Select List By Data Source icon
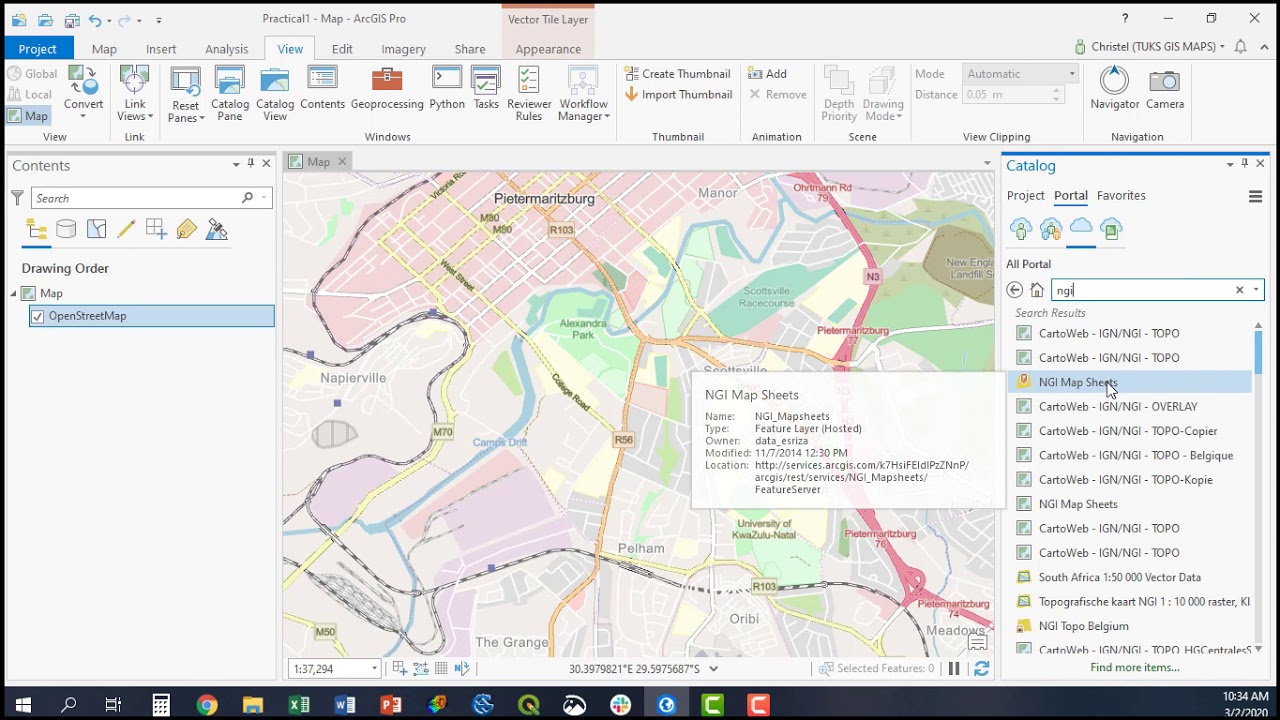The width and height of the screenshot is (1280, 720). click(x=66, y=230)
